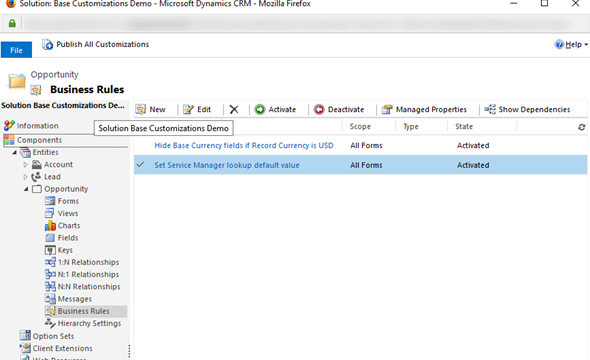Sort by the Type column header

[411, 127]
